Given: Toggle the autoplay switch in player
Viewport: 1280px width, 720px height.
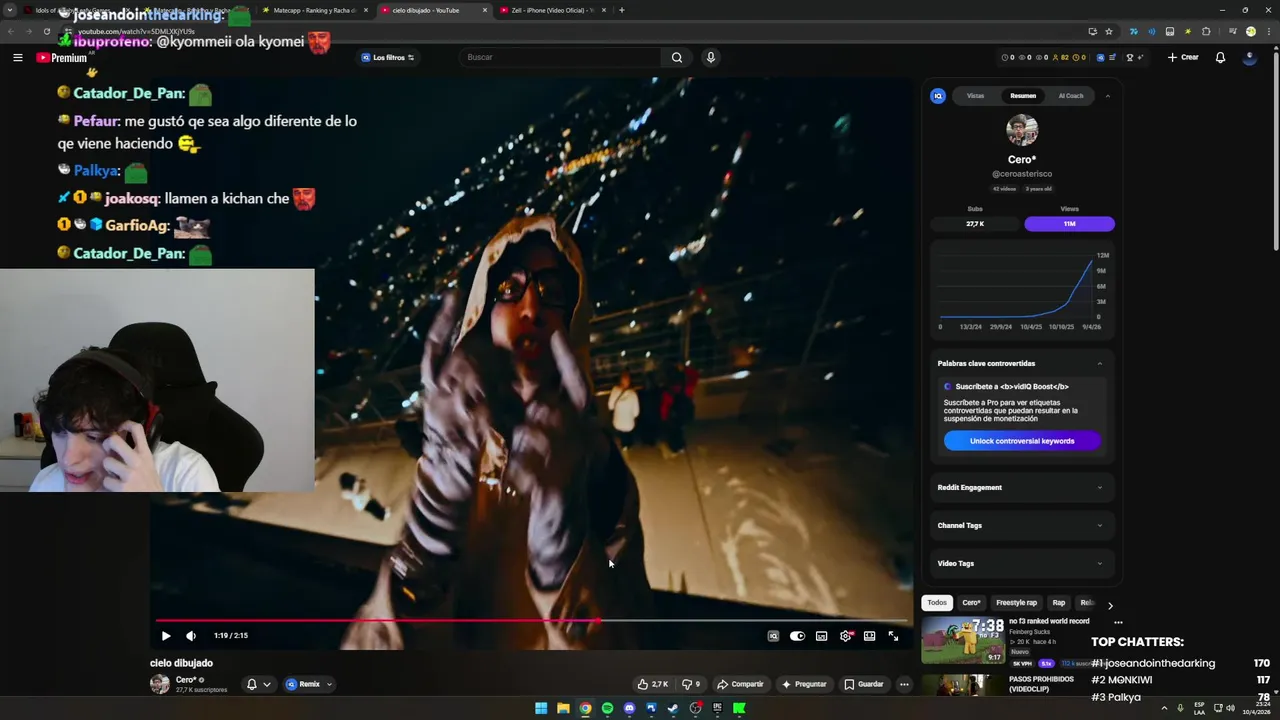Looking at the screenshot, I should click(797, 636).
